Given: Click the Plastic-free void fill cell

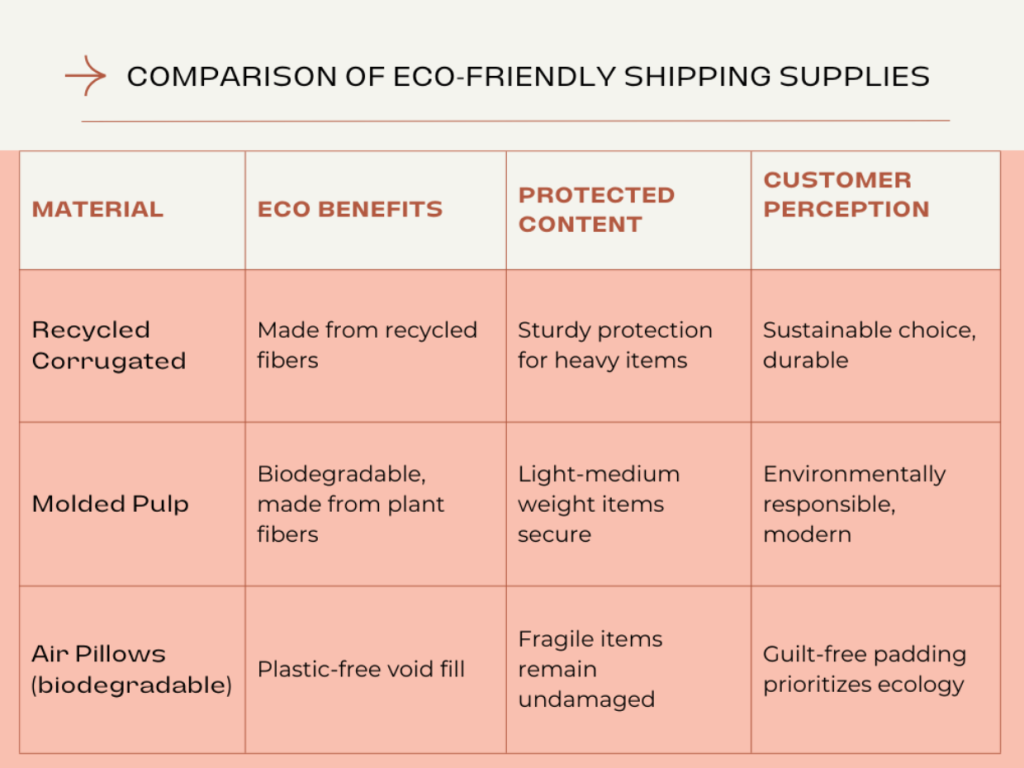Looking at the screenshot, I should [x=361, y=669].
